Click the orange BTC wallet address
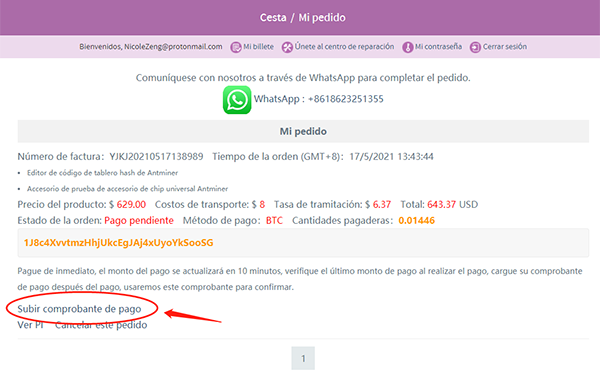Screen dimensions: 600x375 [119, 243]
